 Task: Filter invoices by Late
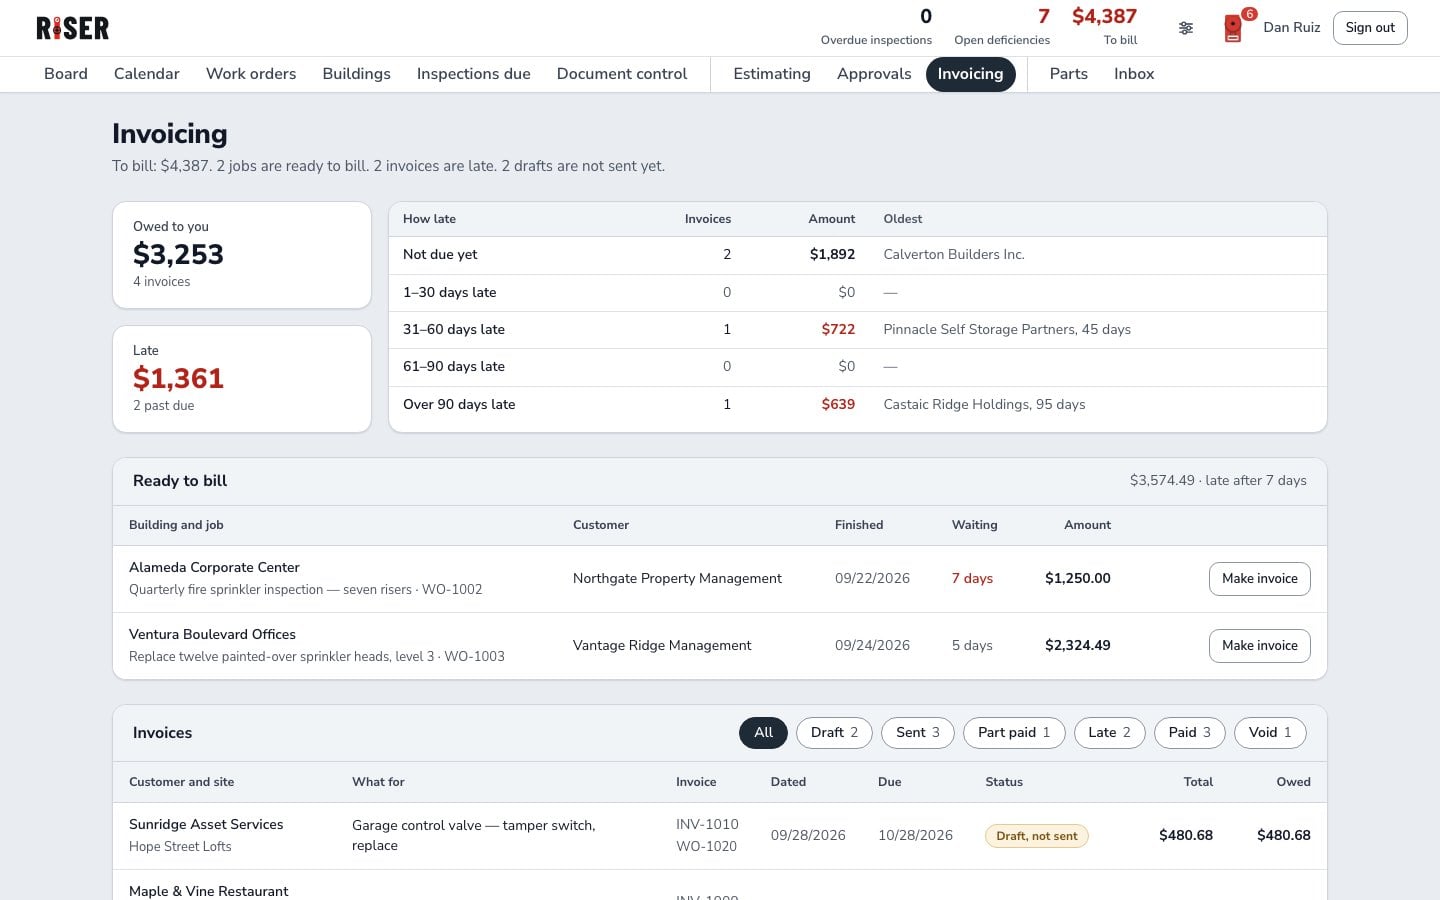pos(1109,733)
